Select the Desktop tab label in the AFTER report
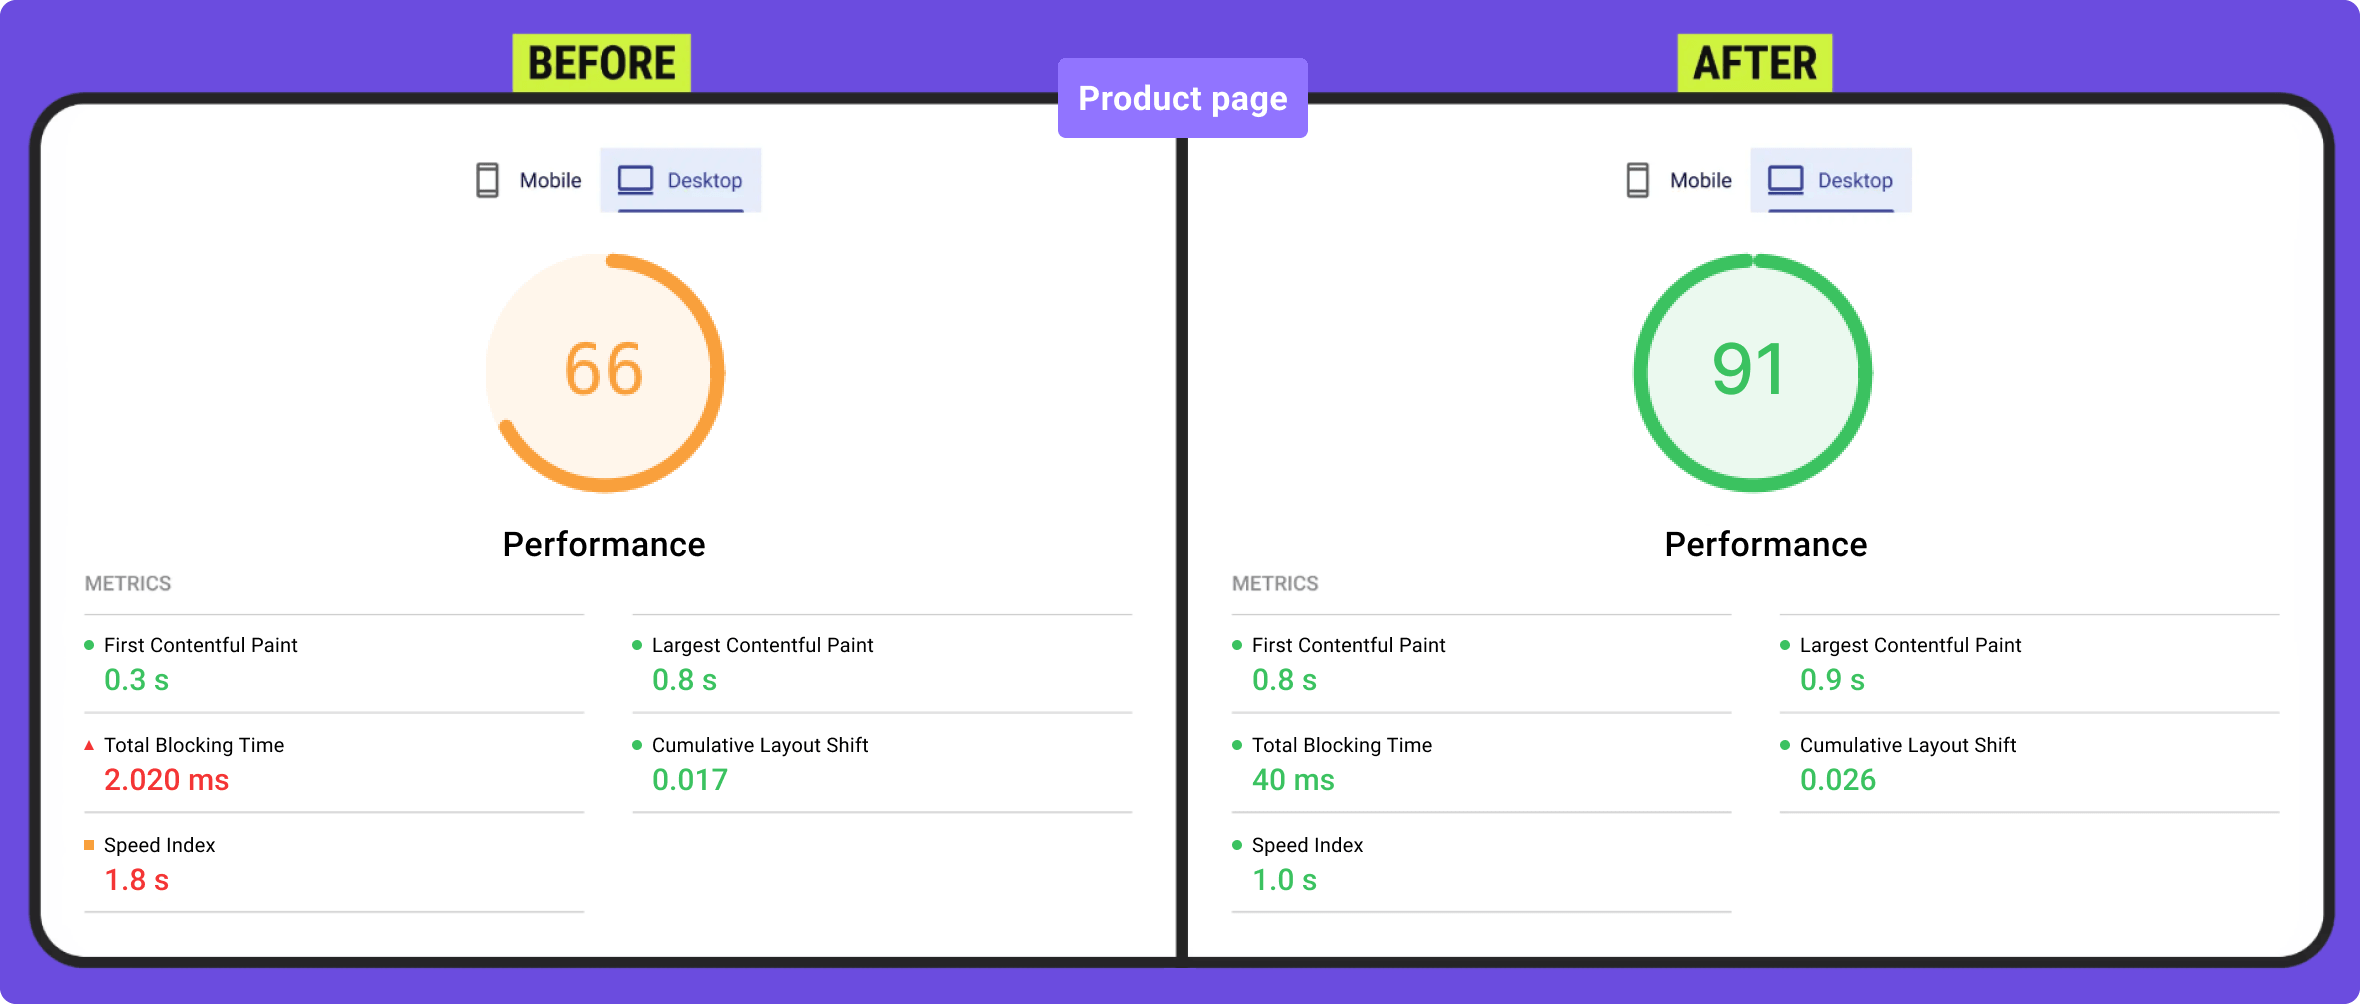Image resolution: width=2360 pixels, height=1004 pixels. point(1854,181)
